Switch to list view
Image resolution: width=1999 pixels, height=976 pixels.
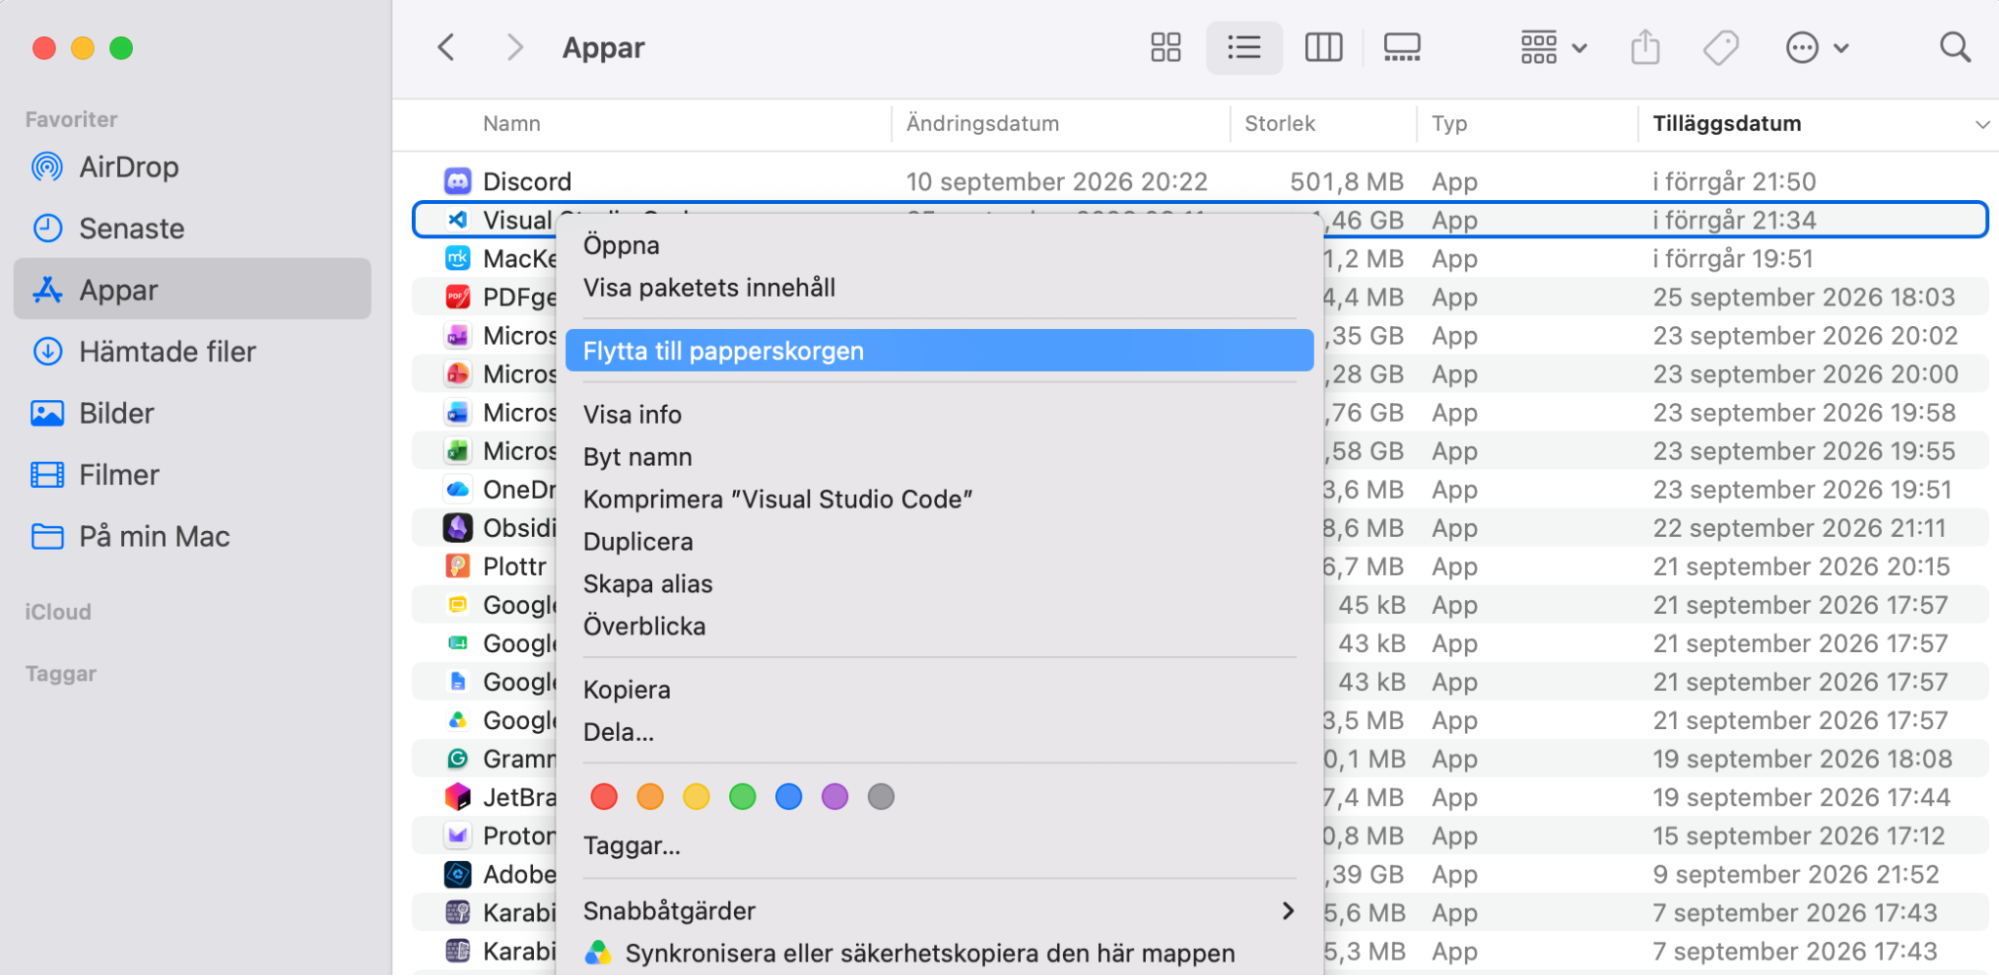pos(1244,47)
